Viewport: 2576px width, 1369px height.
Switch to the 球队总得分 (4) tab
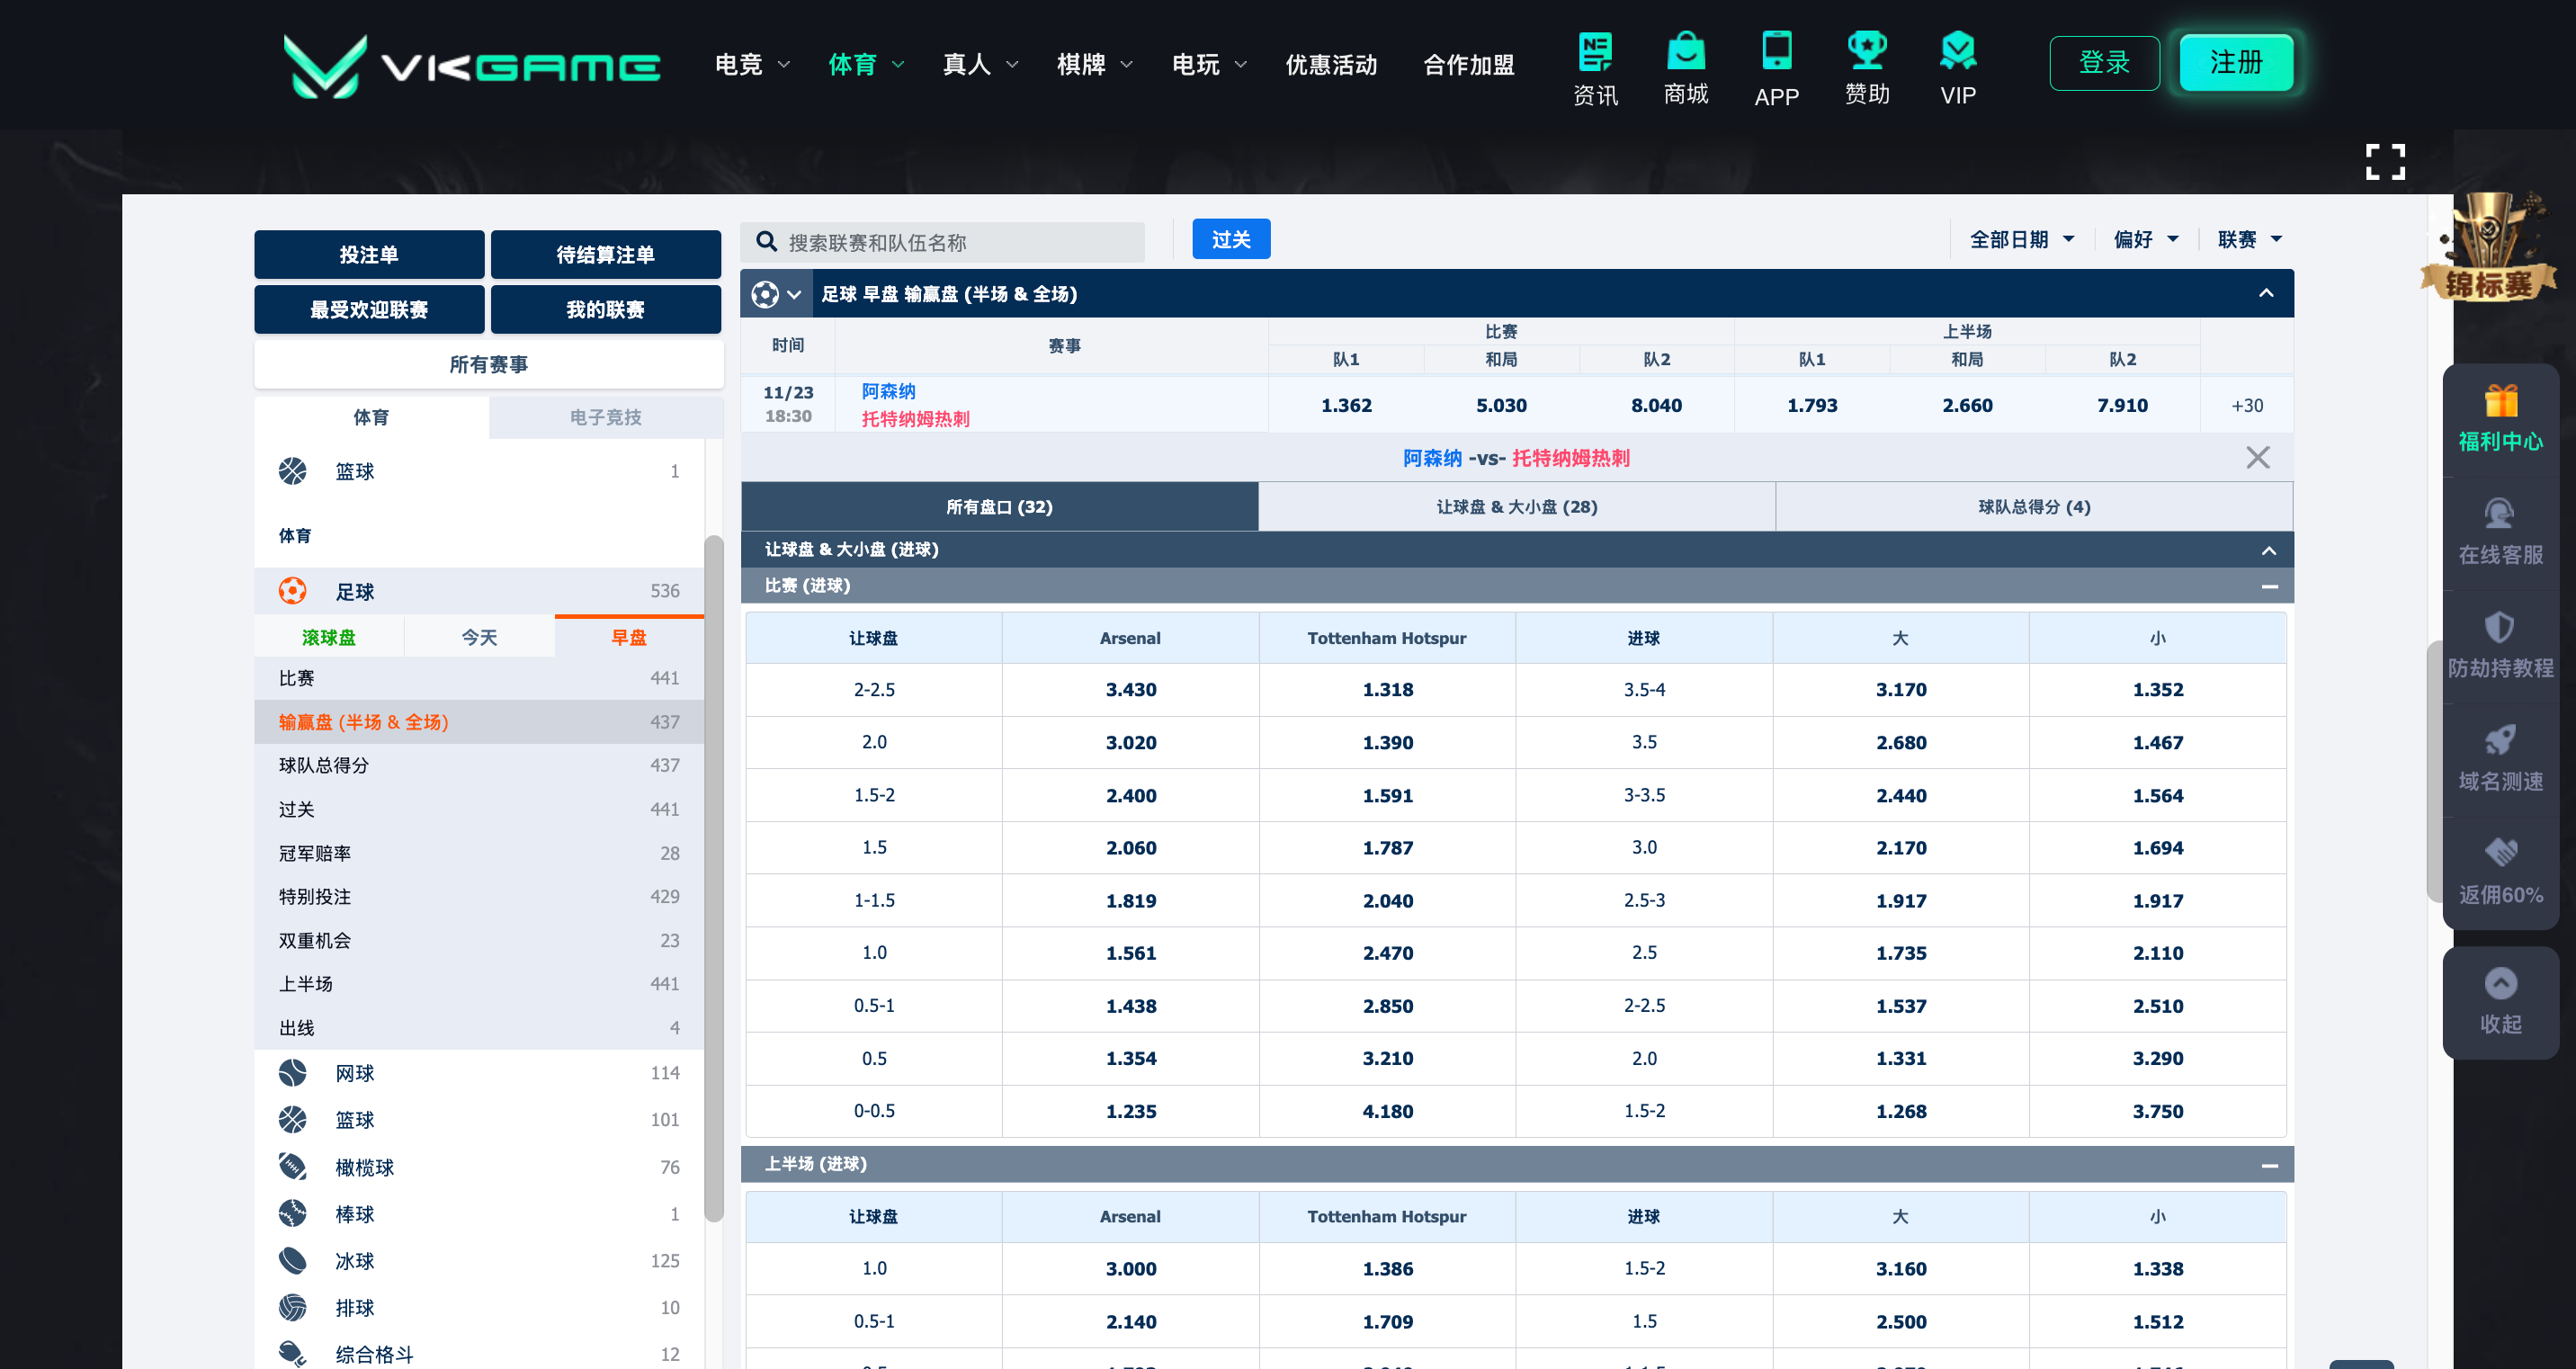click(2035, 507)
